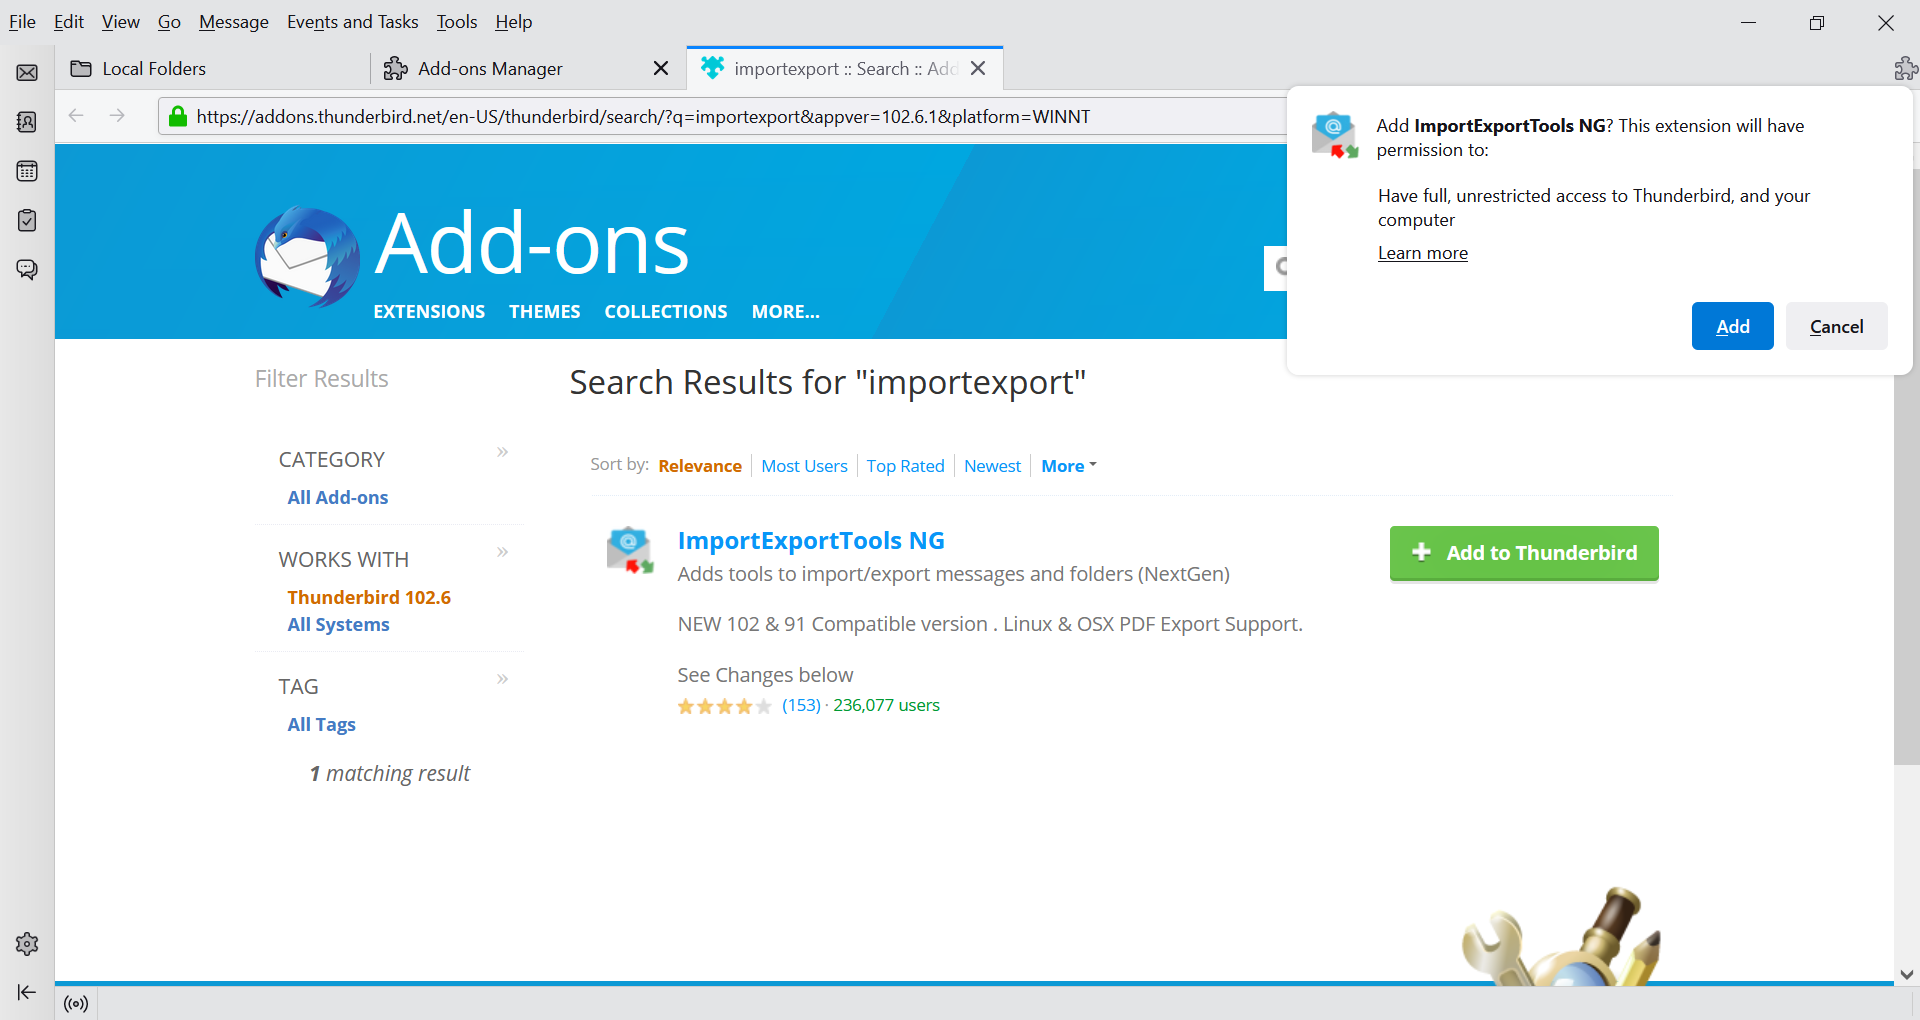Viewport: 1920px width, 1020px height.
Task: Open the View menu
Action: pos(121,22)
